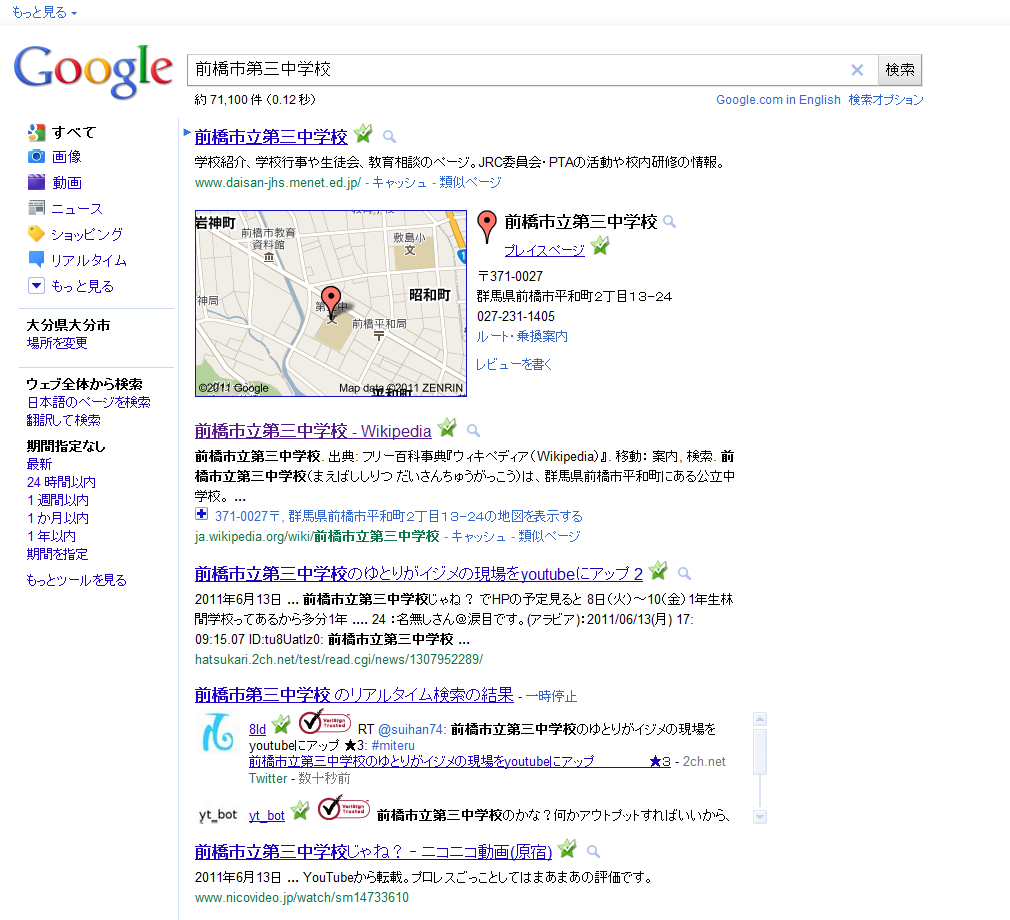Select 24 時間以内 time filter
The image size is (1010, 920).
coord(61,482)
